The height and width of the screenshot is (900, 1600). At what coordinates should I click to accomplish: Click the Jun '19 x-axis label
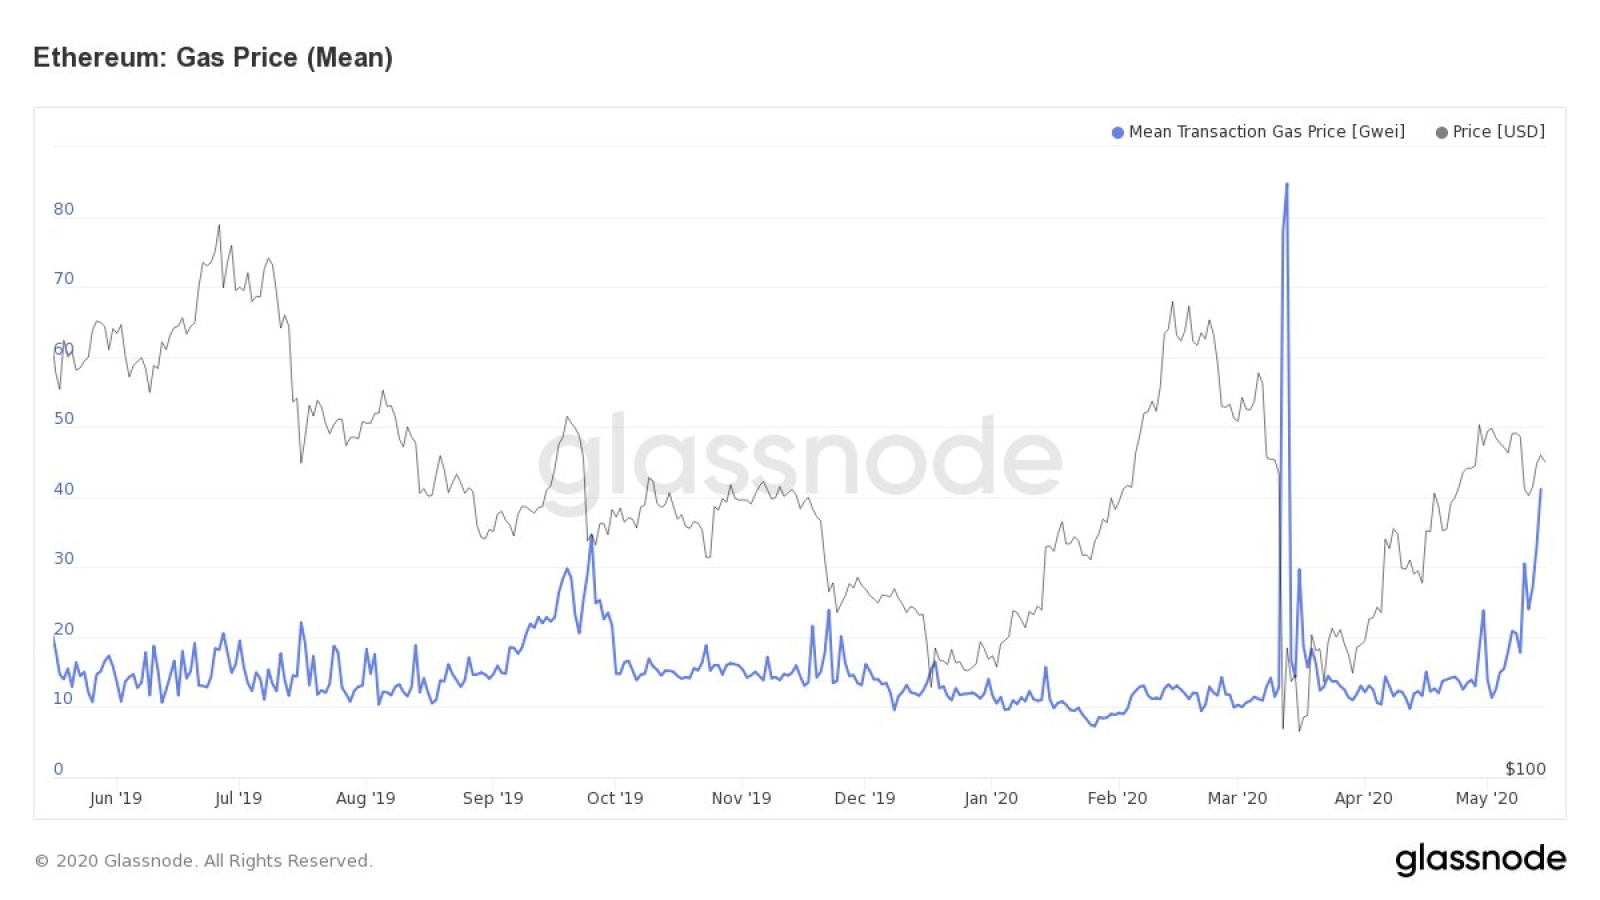[116, 798]
